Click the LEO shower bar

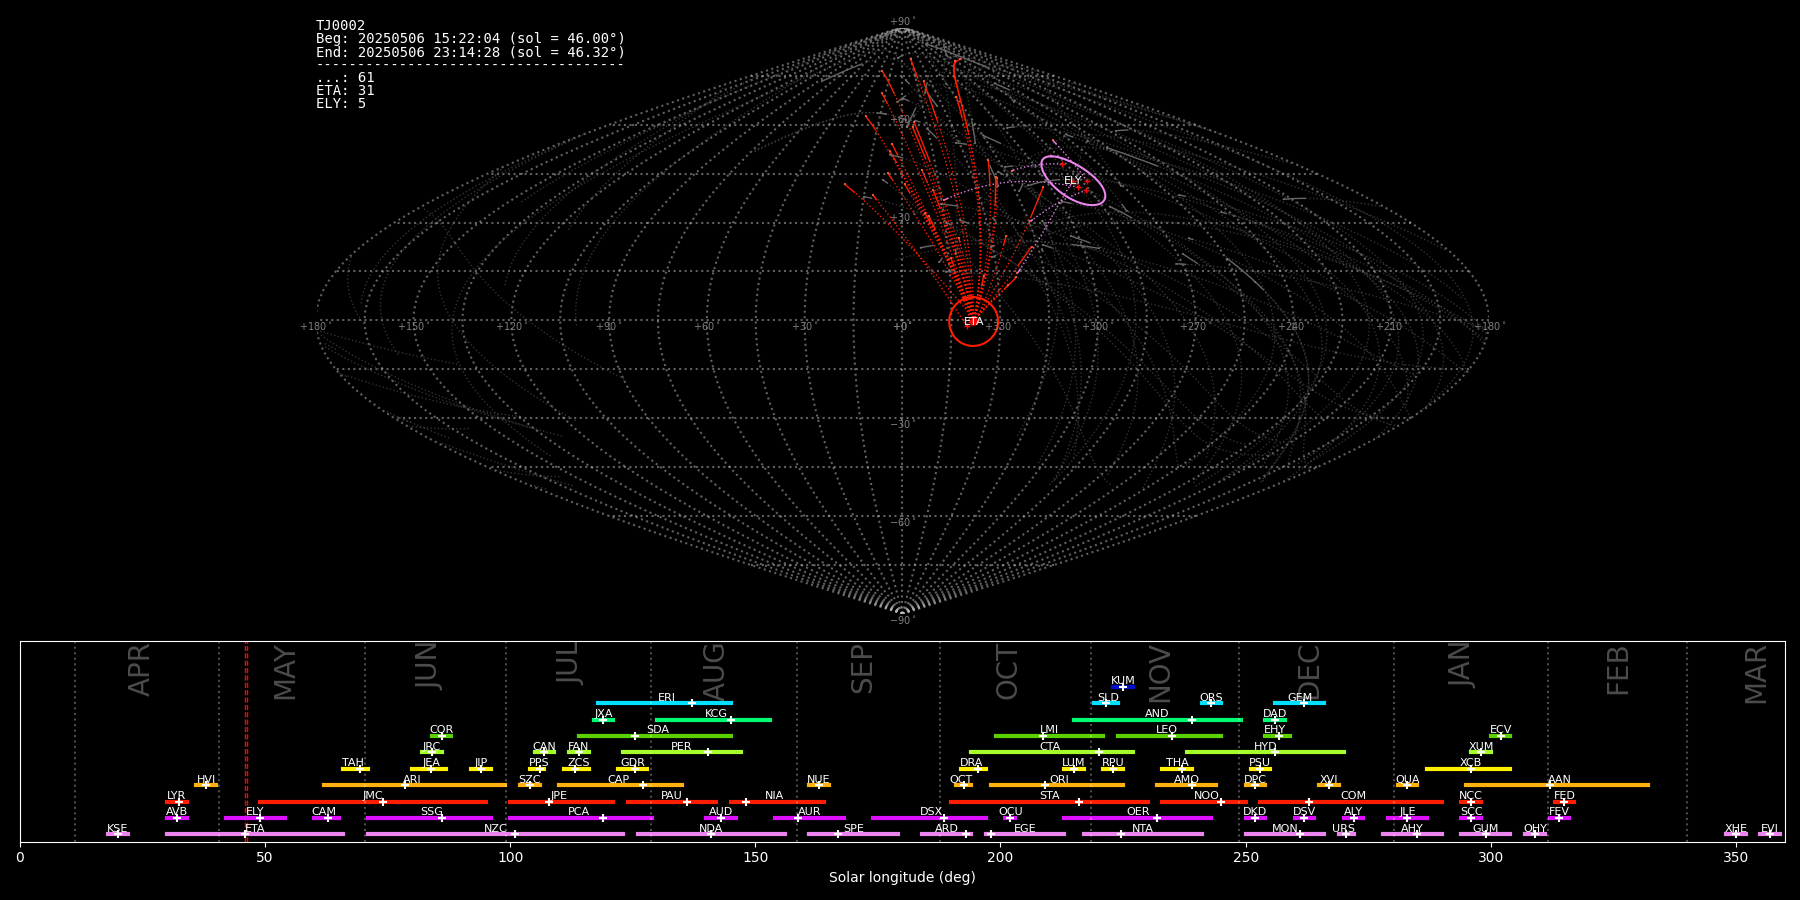[x=1169, y=736]
